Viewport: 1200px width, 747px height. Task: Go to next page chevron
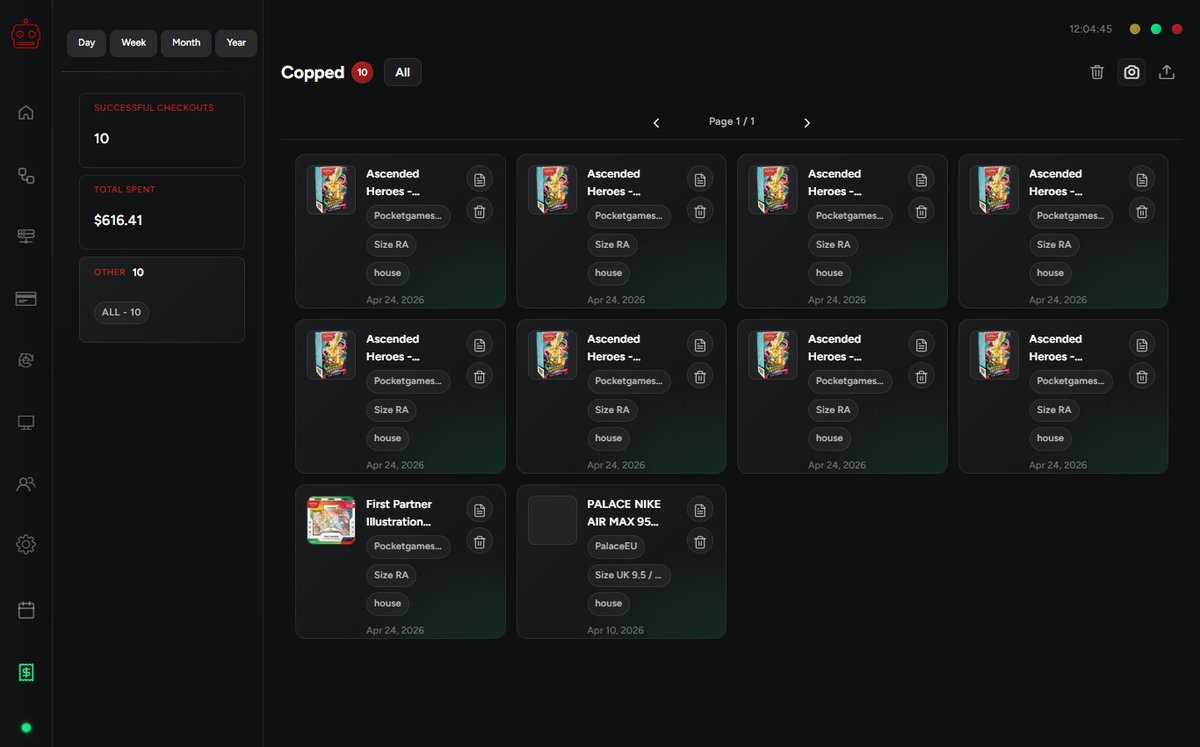click(x=807, y=123)
